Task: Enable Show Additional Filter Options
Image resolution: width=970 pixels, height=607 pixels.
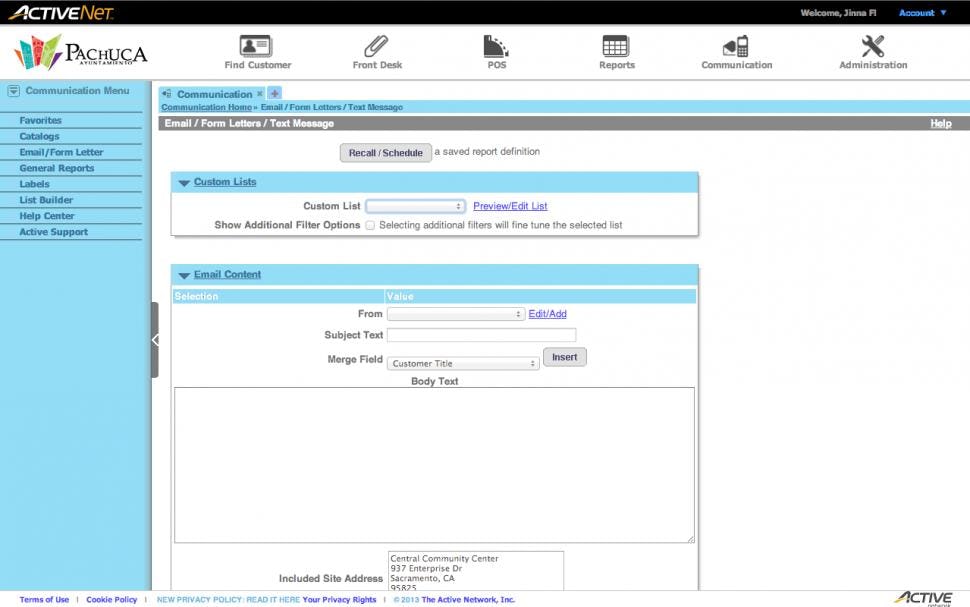Action: coord(369,225)
